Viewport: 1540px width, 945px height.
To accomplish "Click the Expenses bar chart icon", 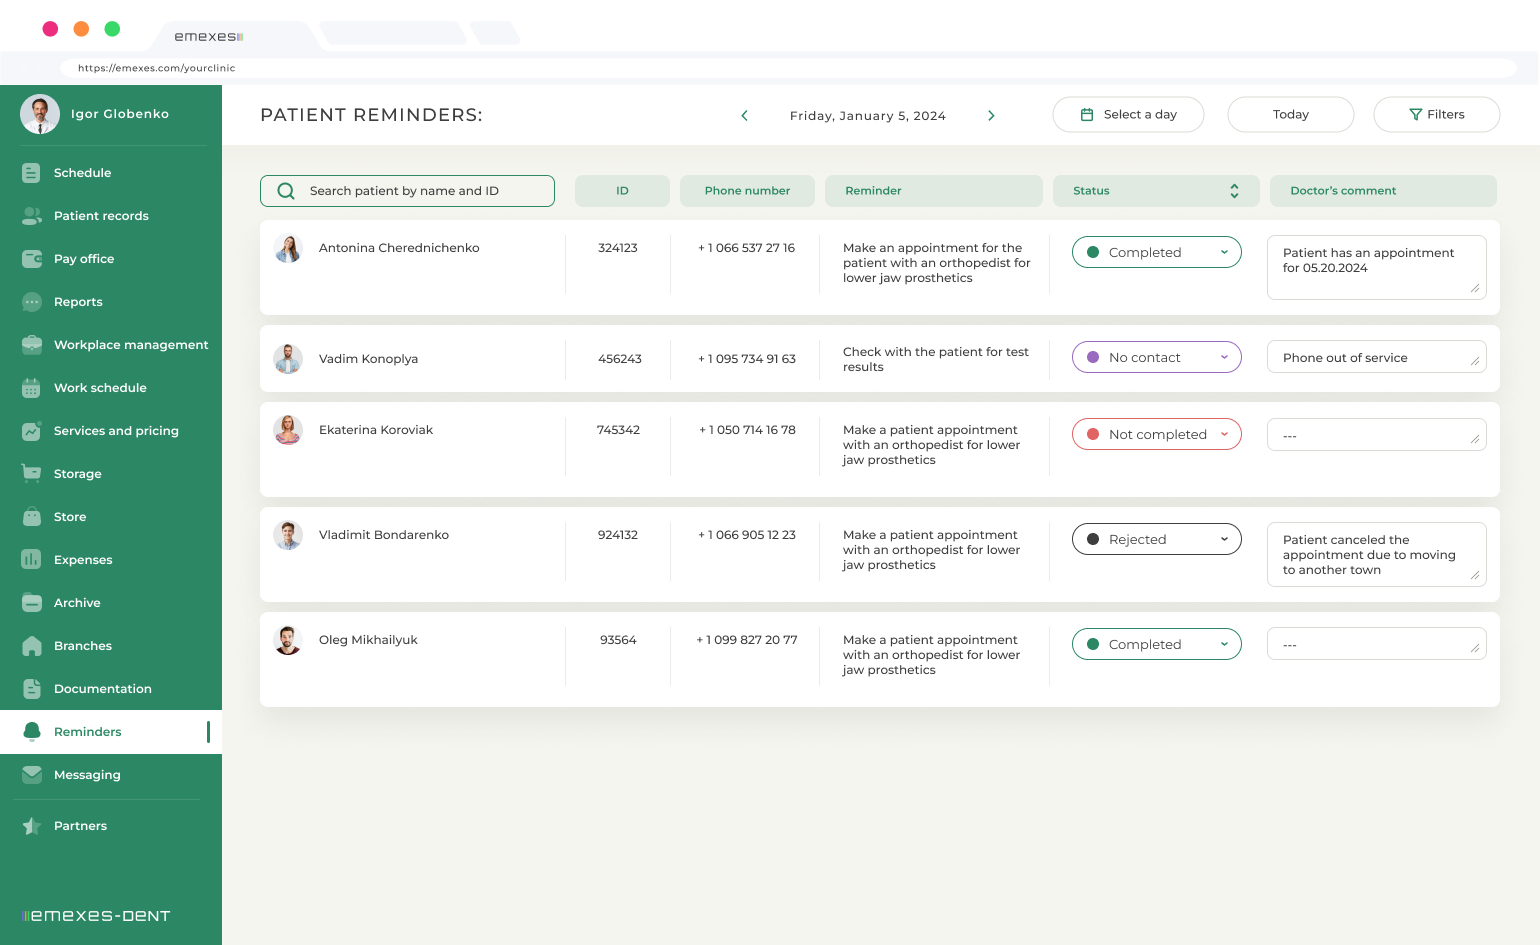I will 31,560.
